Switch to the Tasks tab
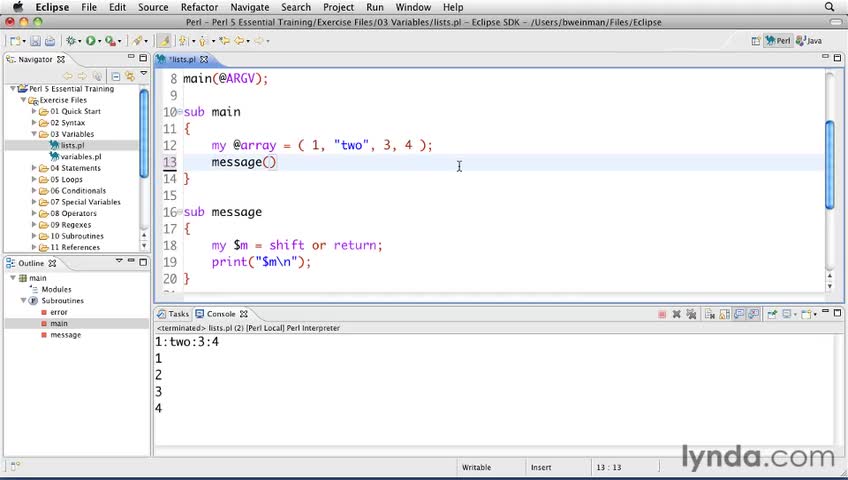The width and height of the screenshot is (848, 480). click(x=173, y=314)
